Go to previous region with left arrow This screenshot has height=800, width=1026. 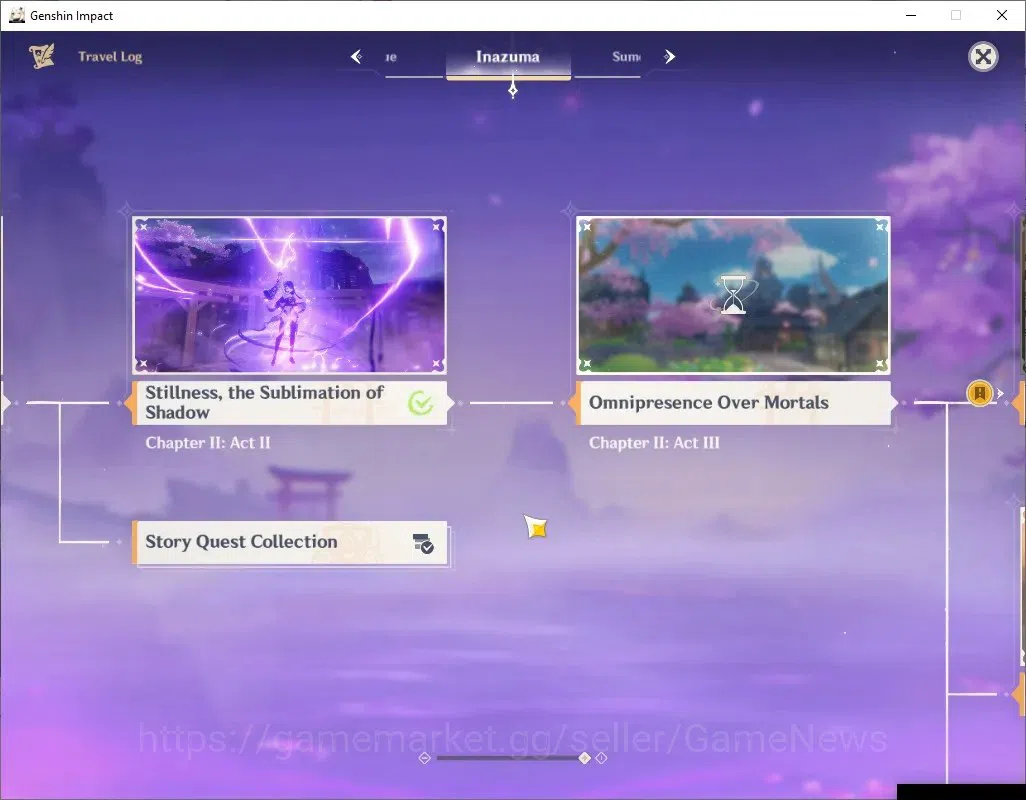coord(357,57)
